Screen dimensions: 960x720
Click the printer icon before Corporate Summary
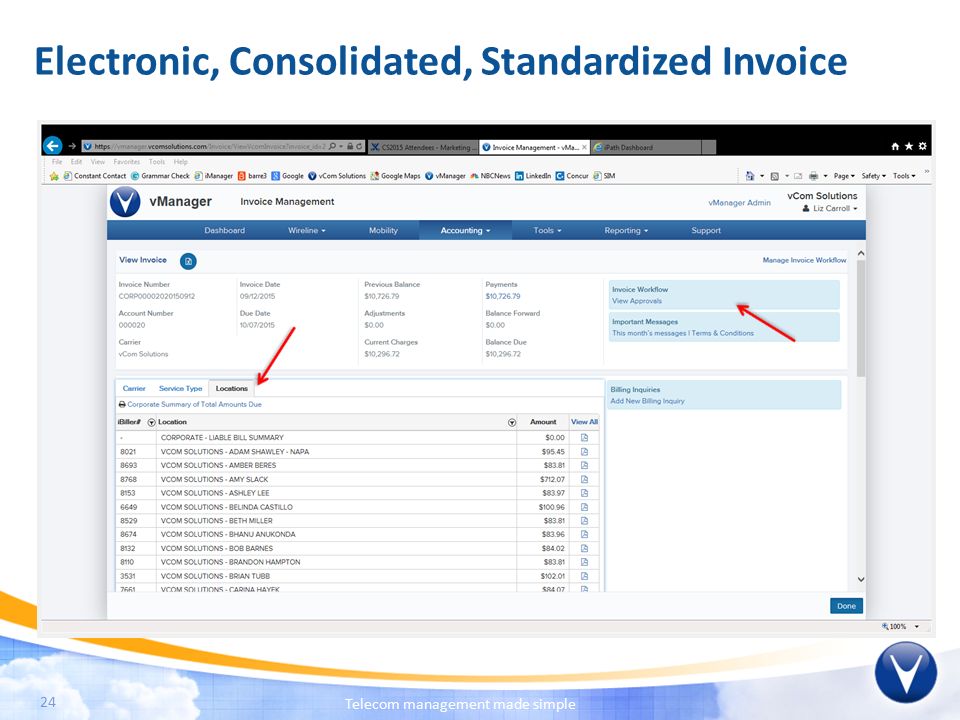click(122, 405)
